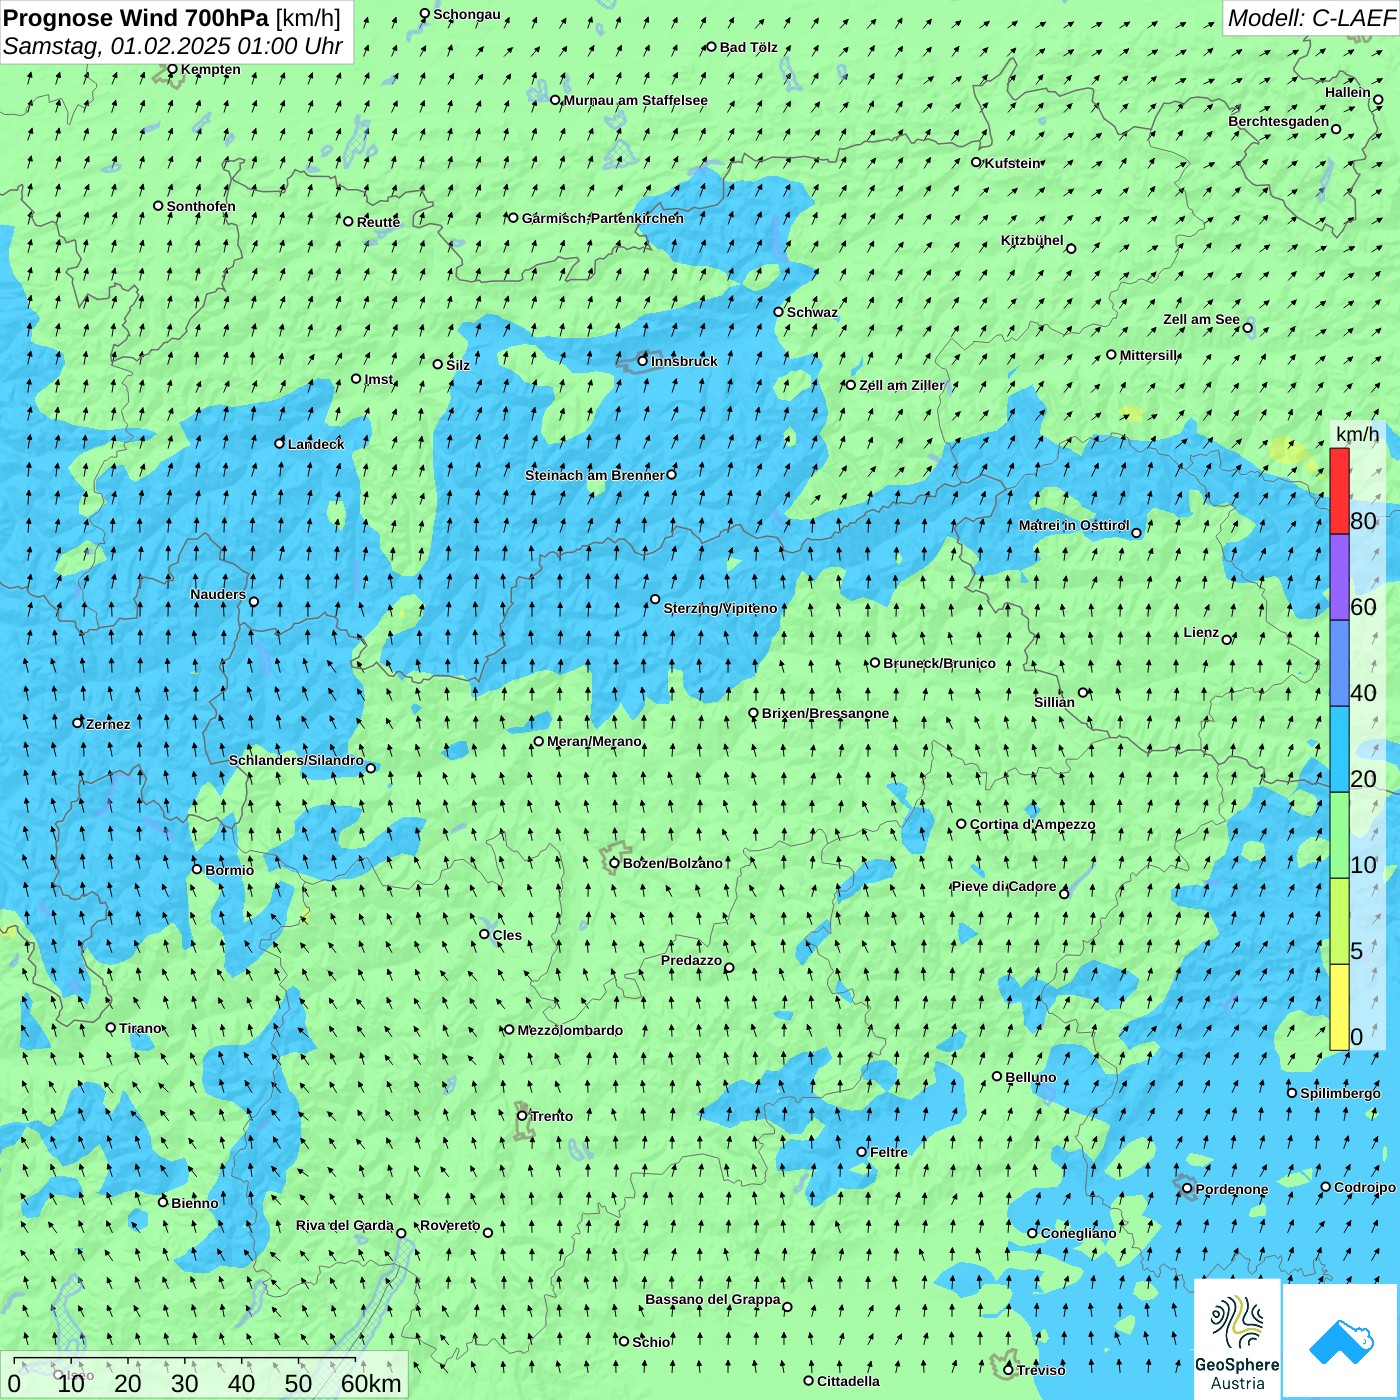This screenshot has width=1400, height=1400.
Task: Click the 'Codroipo' label
Action: point(1365,1187)
